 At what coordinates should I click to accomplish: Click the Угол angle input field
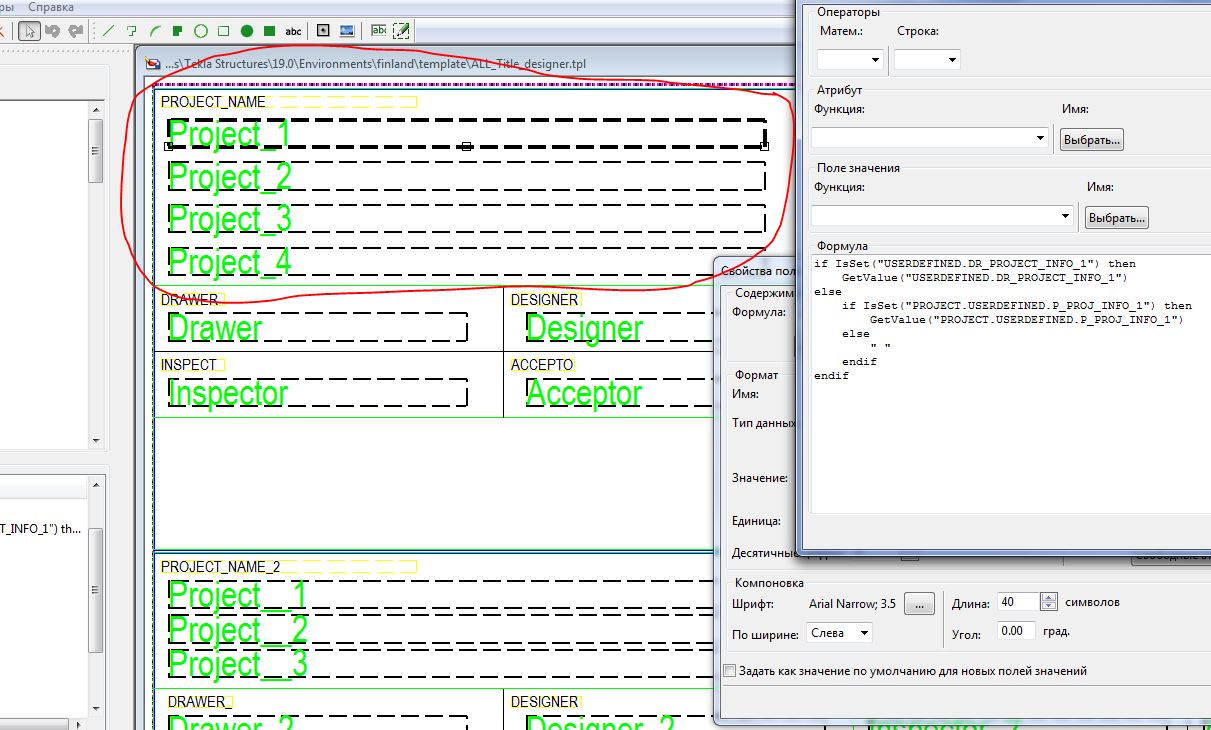click(x=1016, y=631)
